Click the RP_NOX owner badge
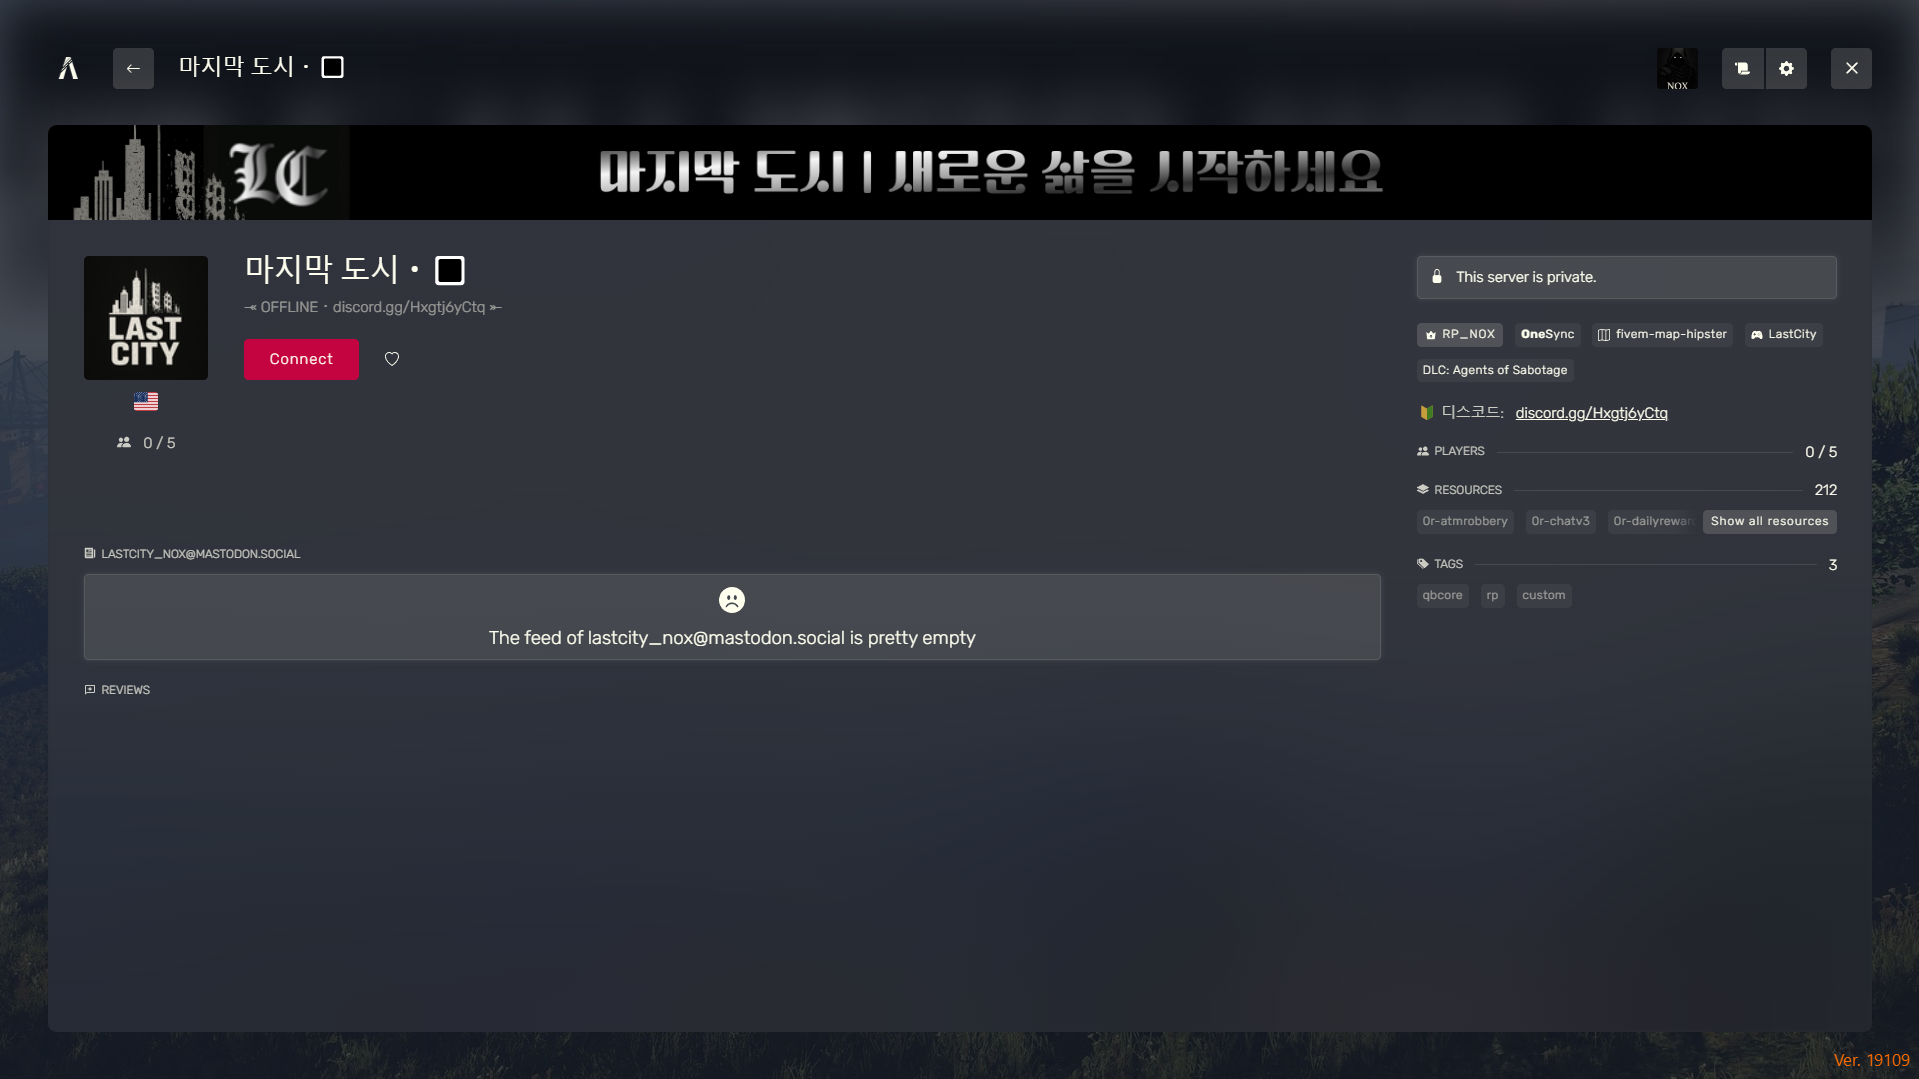Image resolution: width=1919 pixels, height=1079 pixels. (1459, 334)
